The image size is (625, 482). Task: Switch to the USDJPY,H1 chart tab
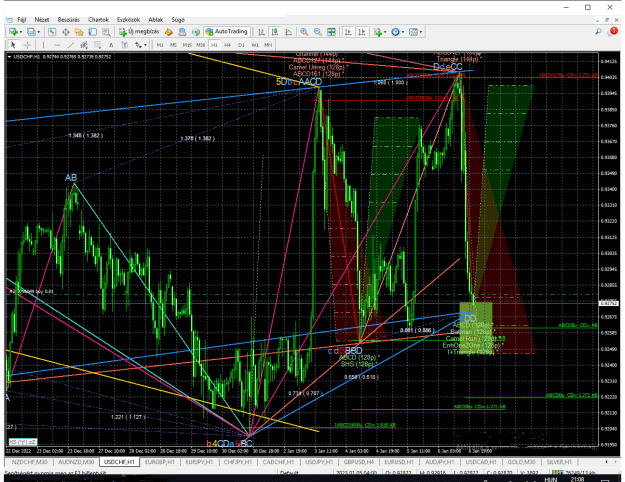coord(319,462)
